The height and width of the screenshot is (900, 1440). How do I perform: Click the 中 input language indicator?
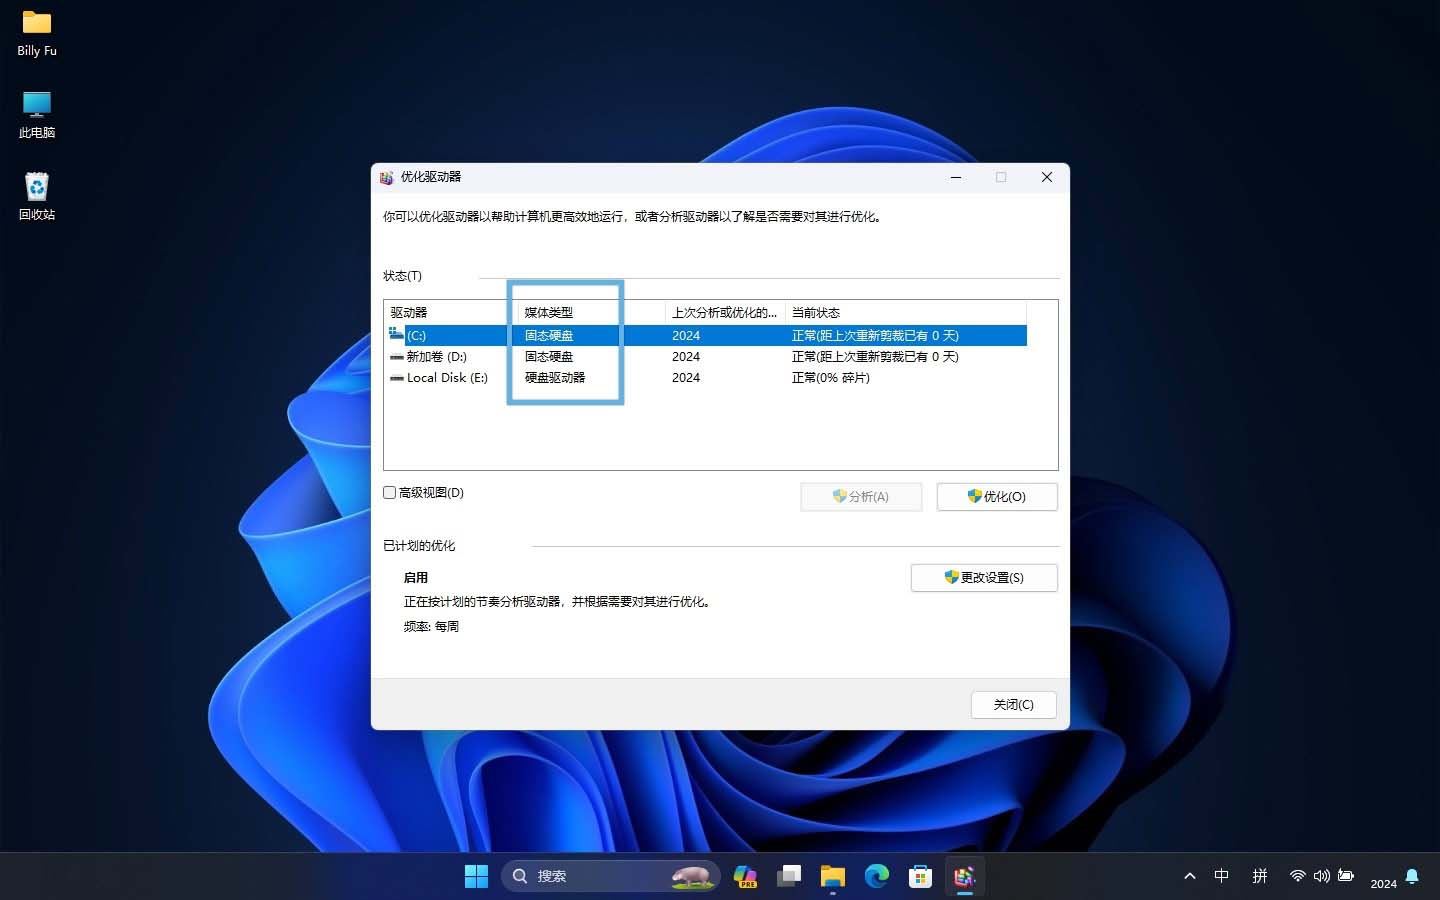tap(1222, 876)
